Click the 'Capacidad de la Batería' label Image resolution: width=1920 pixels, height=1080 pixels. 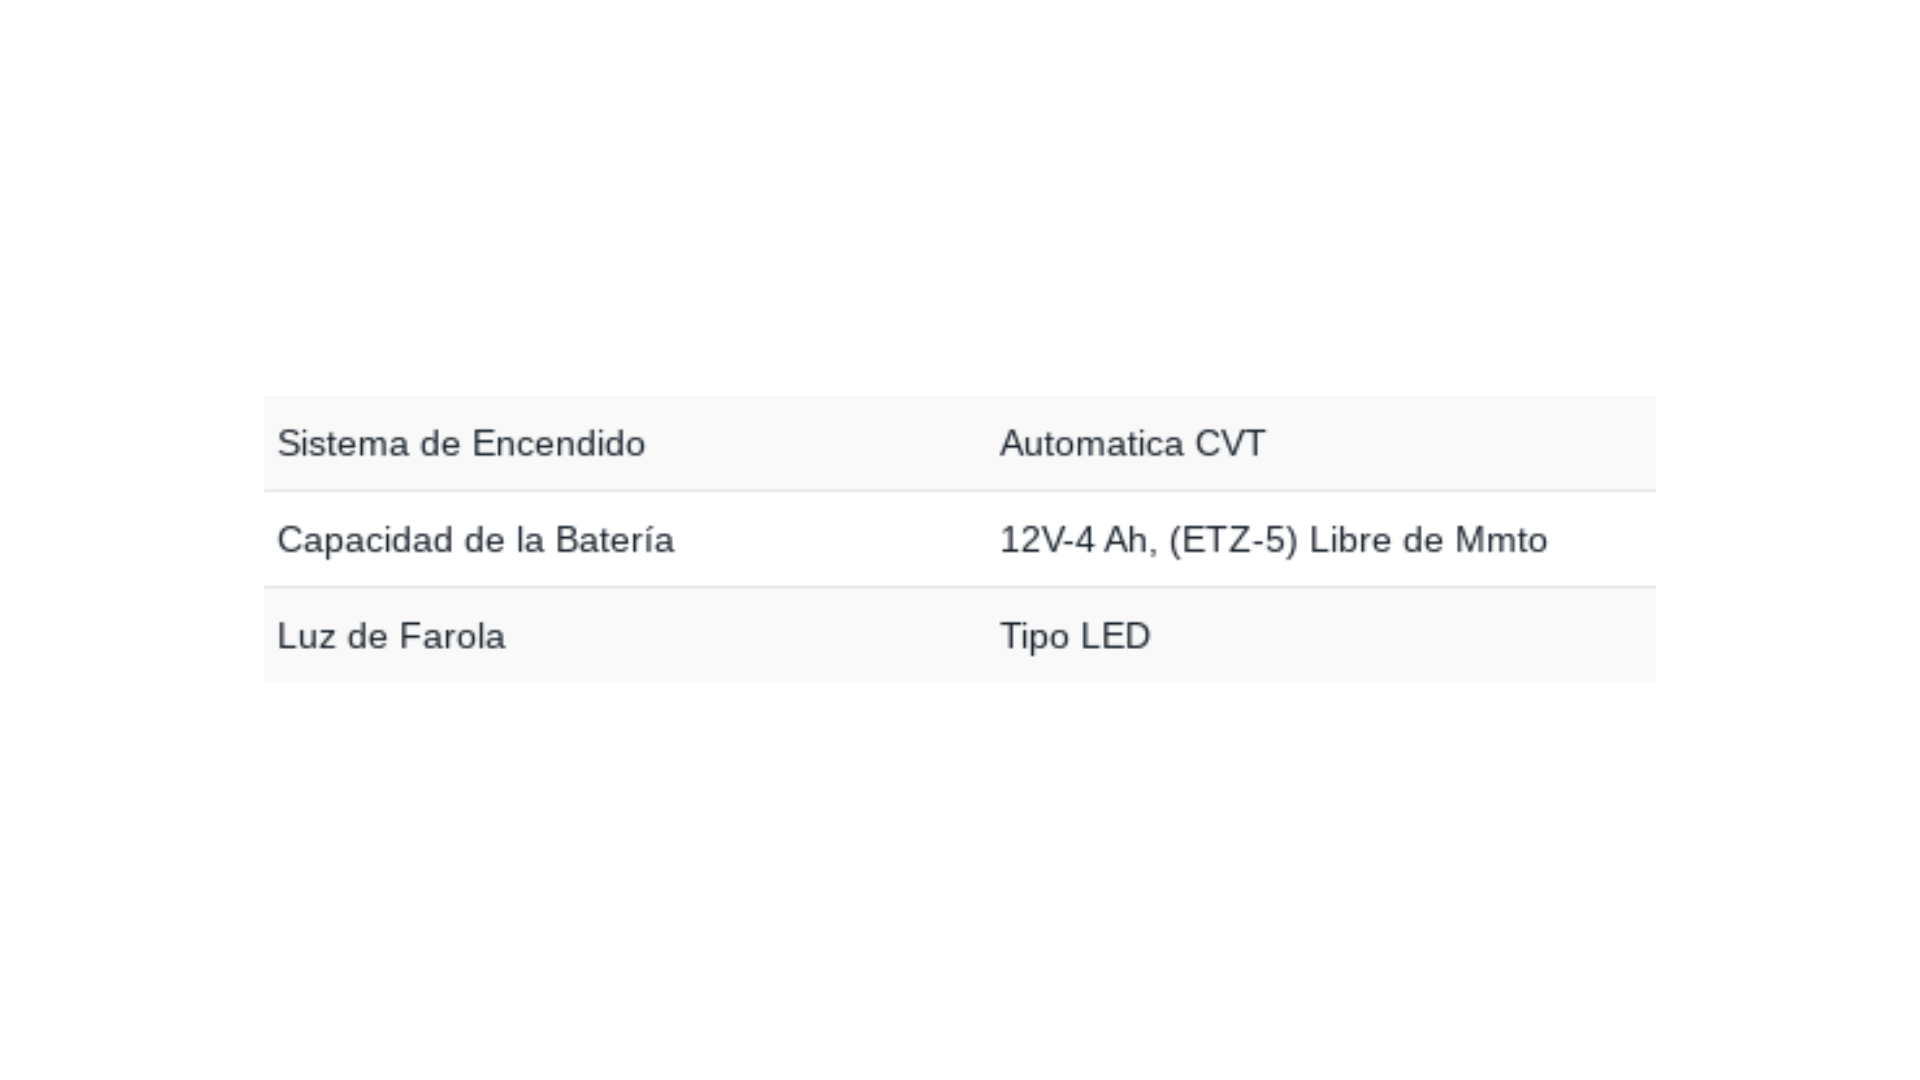coord(475,540)
